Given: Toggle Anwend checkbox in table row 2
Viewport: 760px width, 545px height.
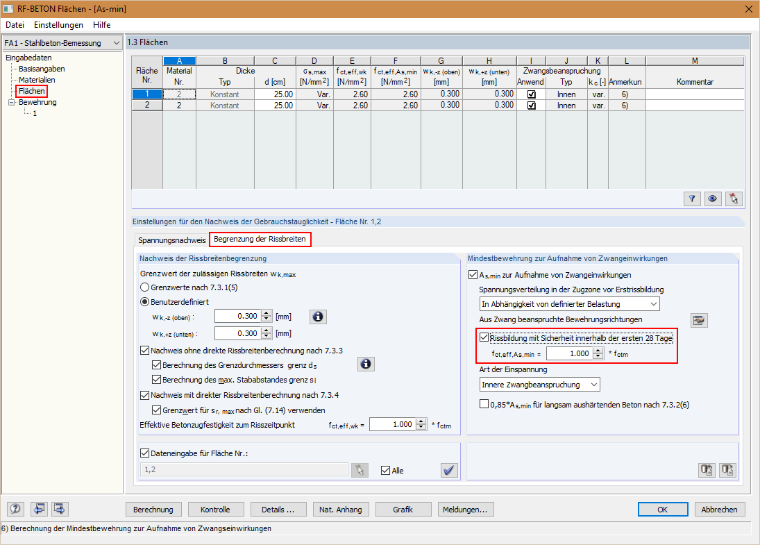Looking at the screenshot, I should click(531, 105).
